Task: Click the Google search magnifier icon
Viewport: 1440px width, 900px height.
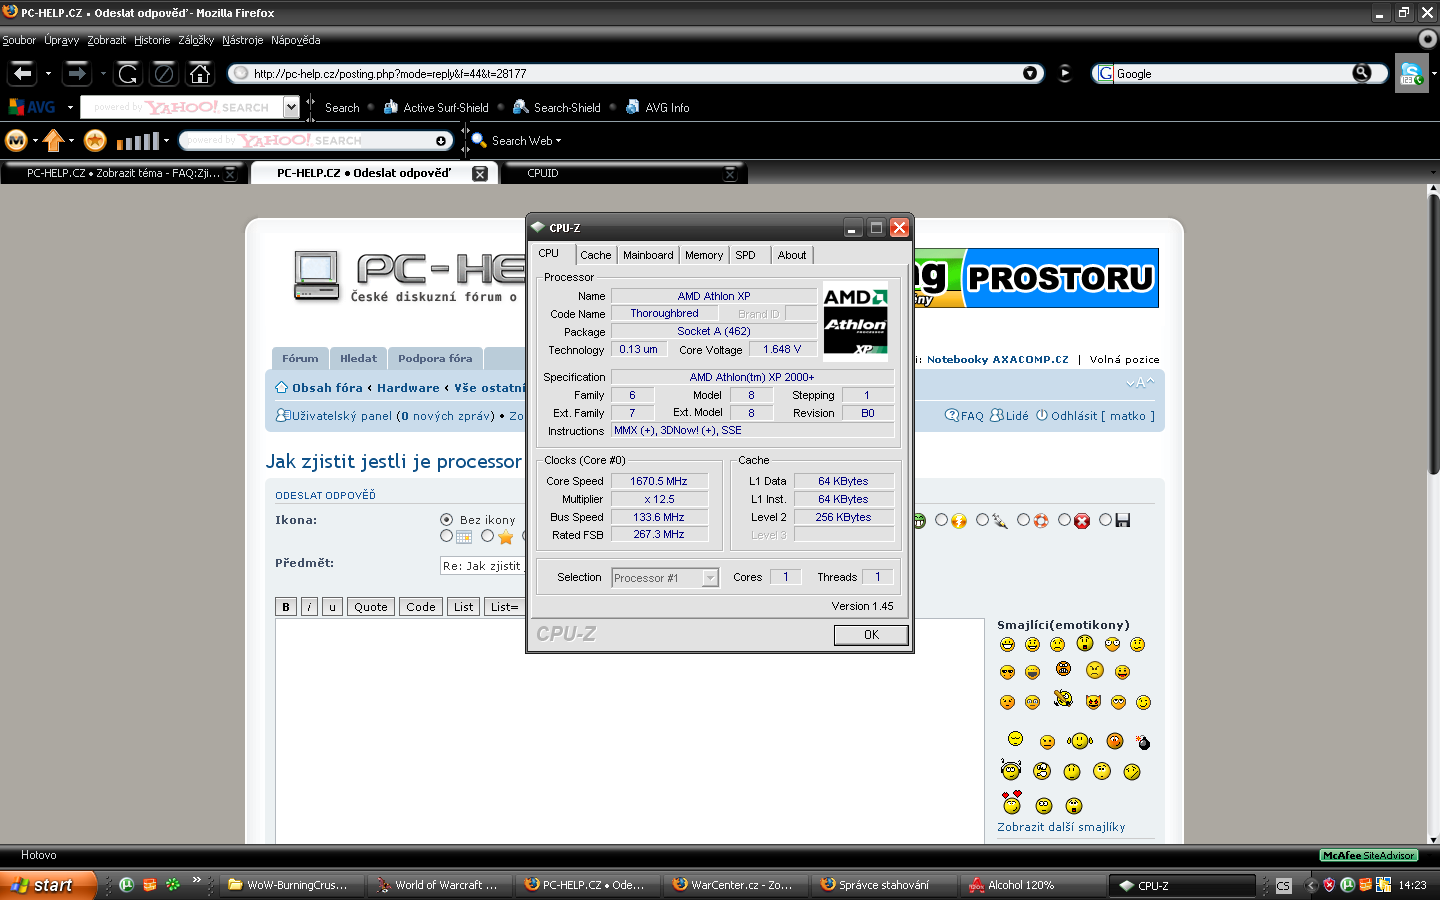Action: 1362,73
